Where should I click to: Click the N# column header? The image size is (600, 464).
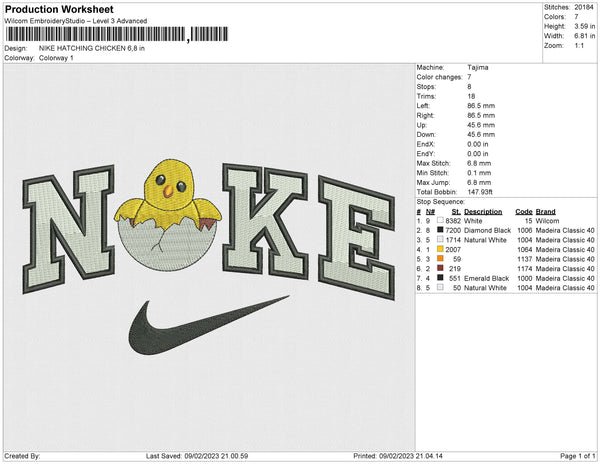(x=430, y=212)
